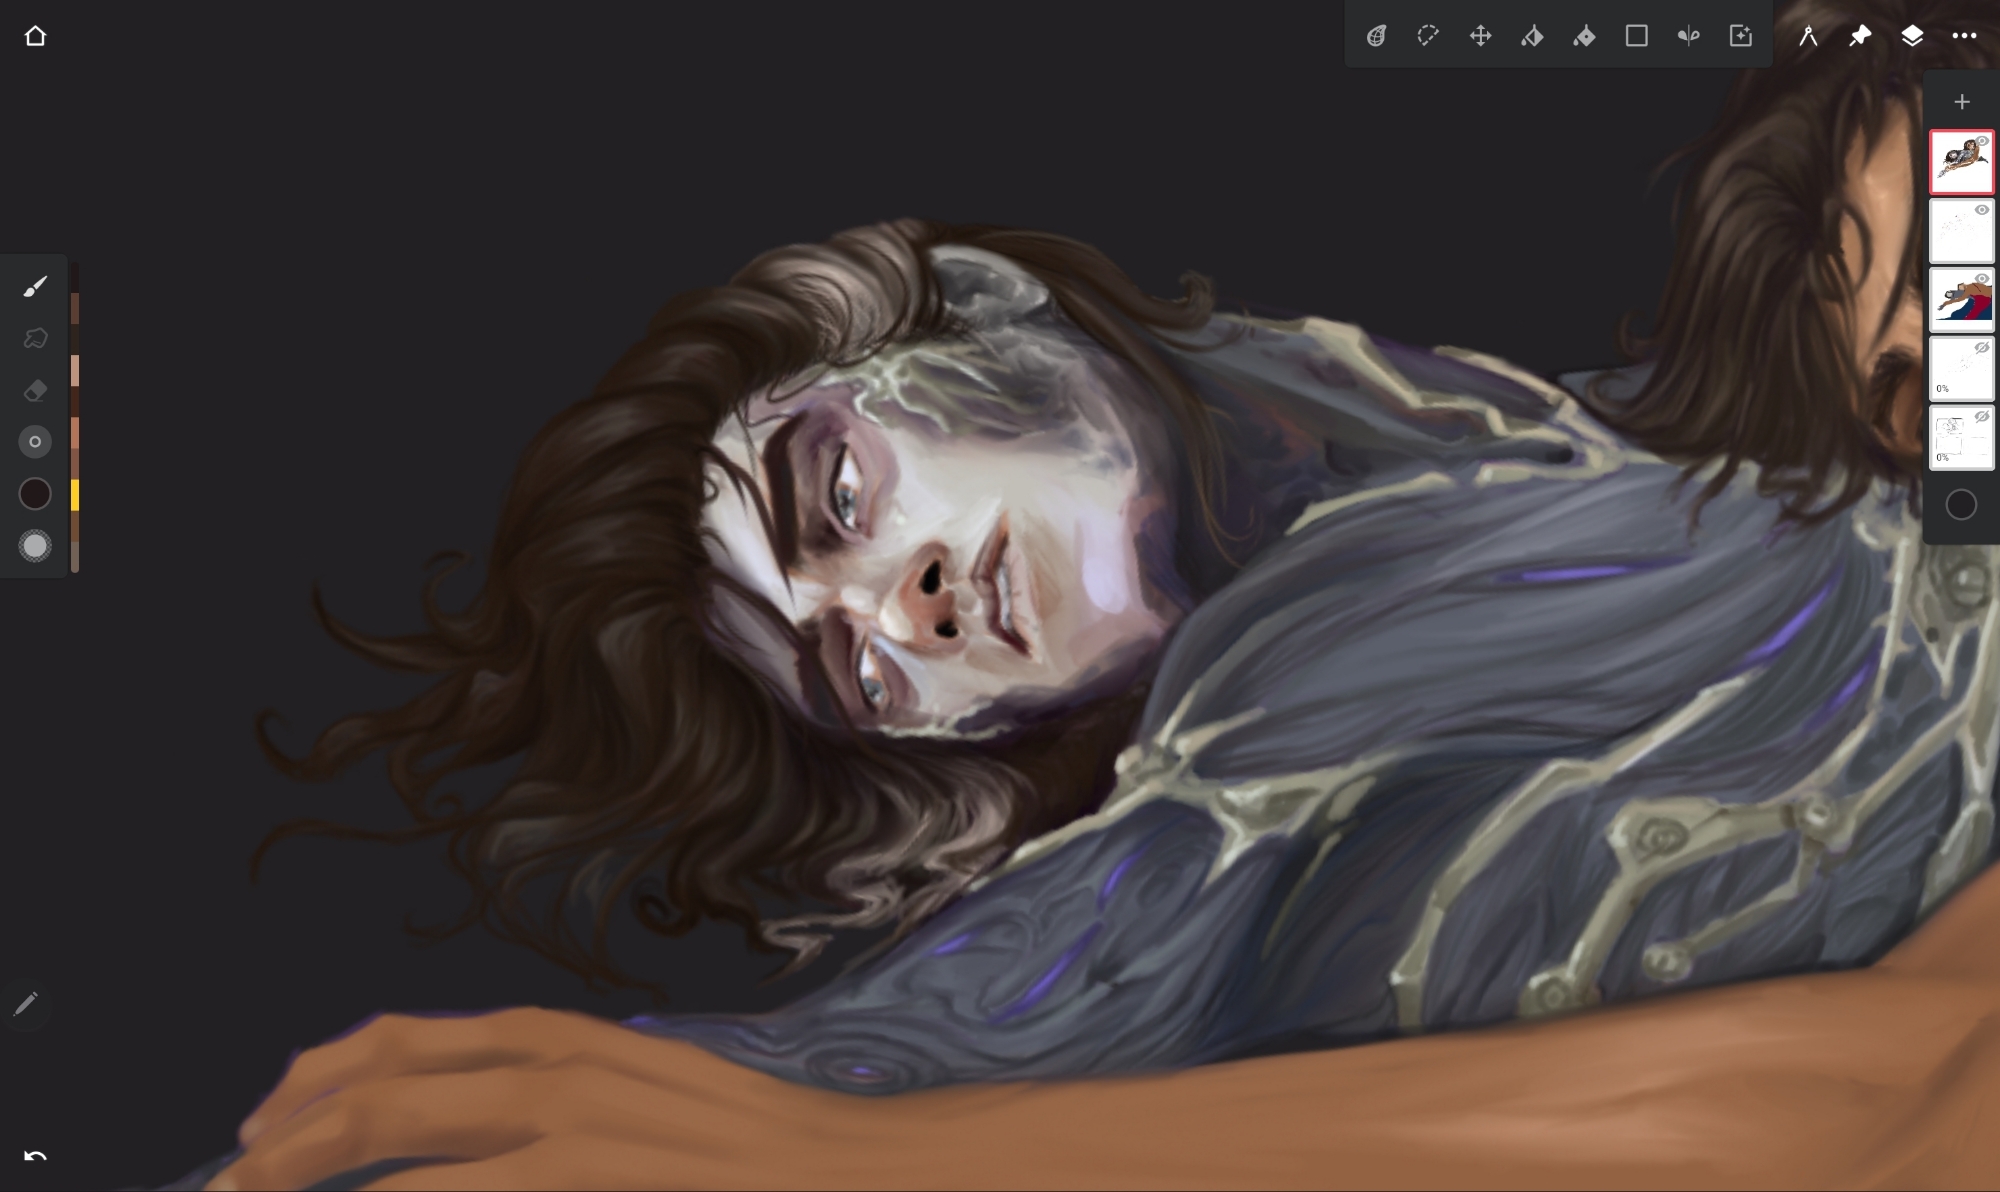This screenshot has height=1192, width=2000.
Task: Go to the home gallery
Action: (35, 36)
